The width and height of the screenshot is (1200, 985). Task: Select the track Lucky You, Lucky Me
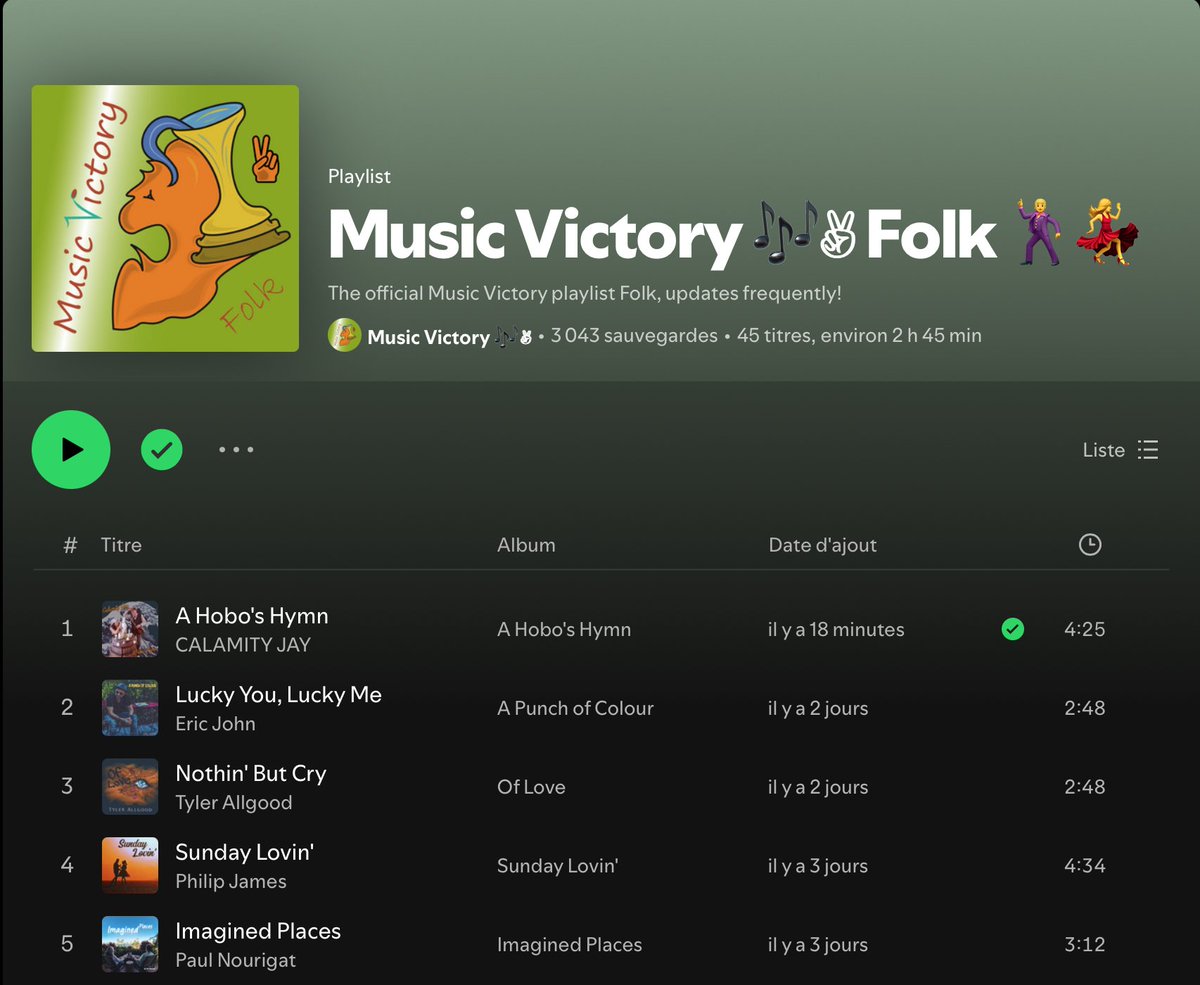[278, 695]
